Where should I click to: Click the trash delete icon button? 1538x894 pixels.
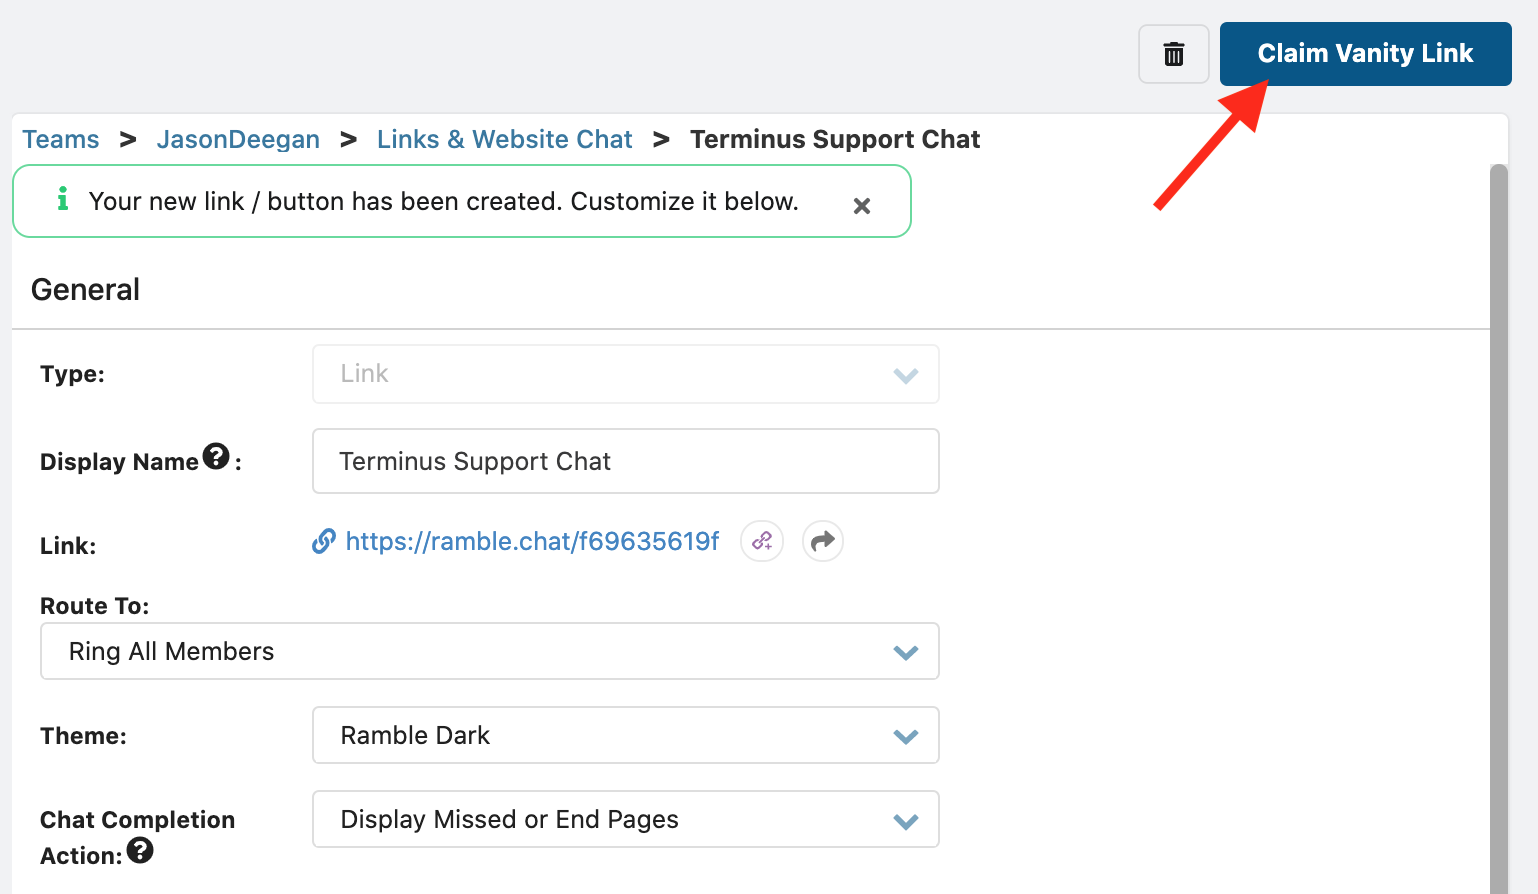click(x=1174, y=54)
